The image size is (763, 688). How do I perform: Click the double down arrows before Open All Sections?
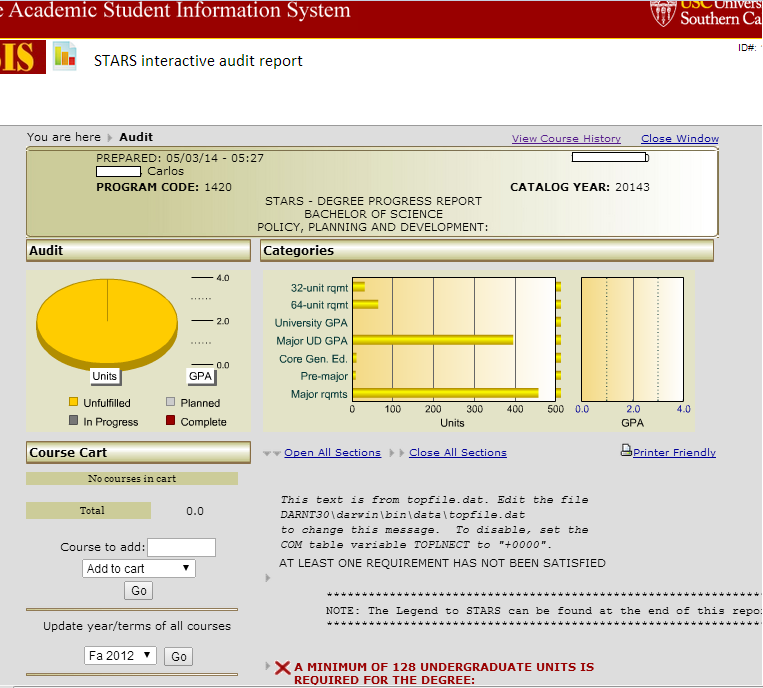pyautogui.click(x=272, y=453)
